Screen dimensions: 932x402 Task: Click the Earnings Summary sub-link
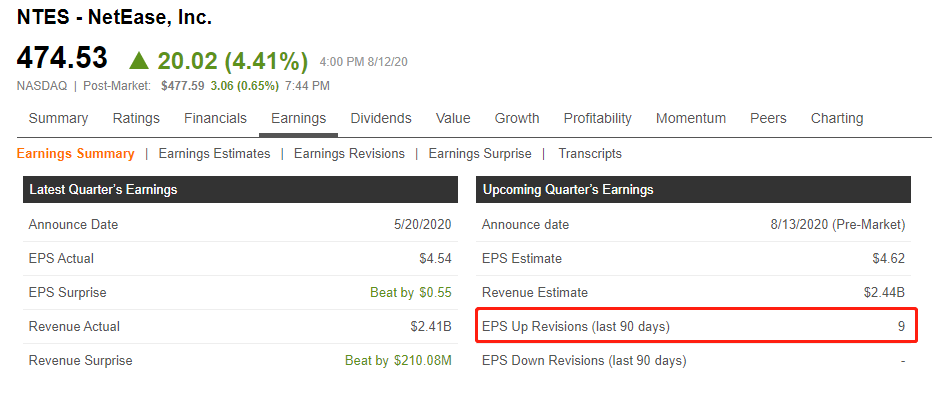tap(75, 153)
